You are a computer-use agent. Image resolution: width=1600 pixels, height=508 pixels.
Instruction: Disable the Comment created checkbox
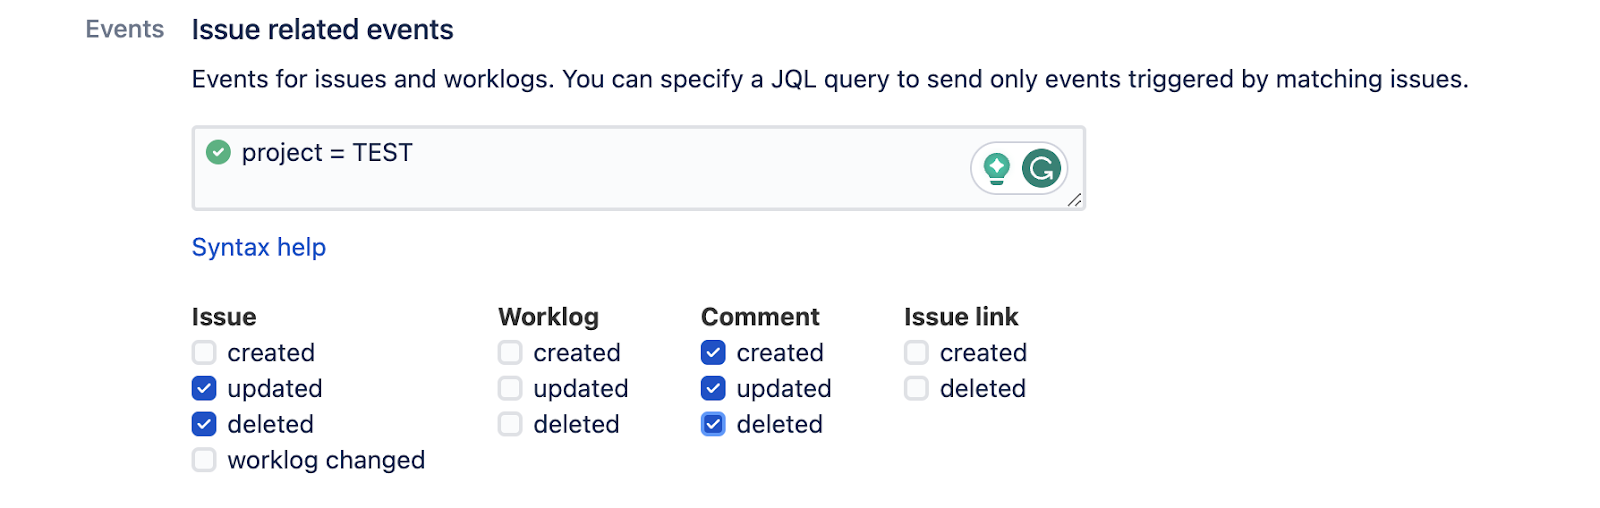[x=713, y=352]
